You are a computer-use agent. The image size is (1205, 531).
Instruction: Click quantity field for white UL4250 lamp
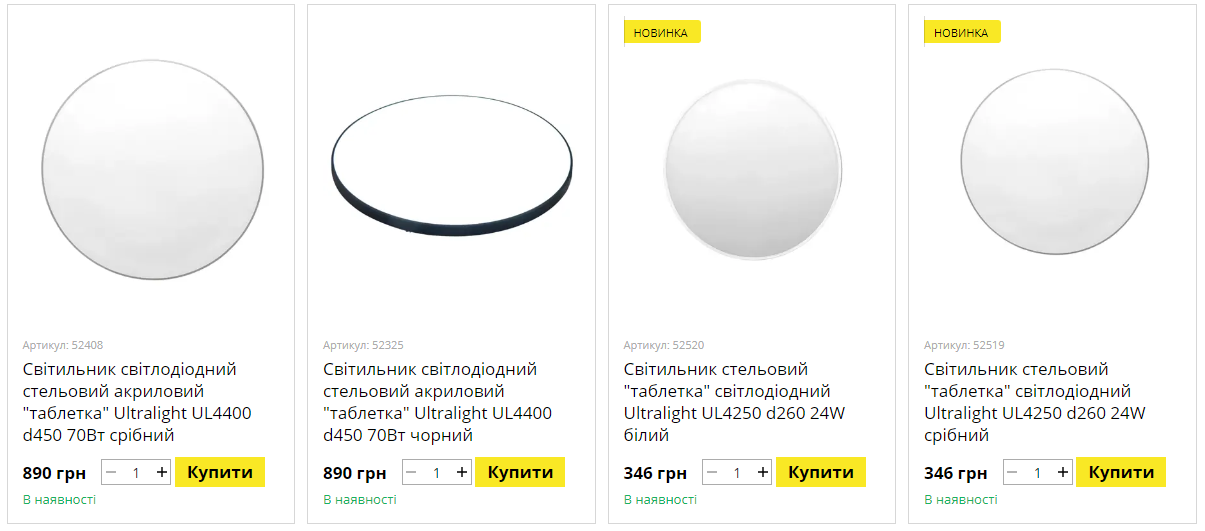click(x=737, y=473)
